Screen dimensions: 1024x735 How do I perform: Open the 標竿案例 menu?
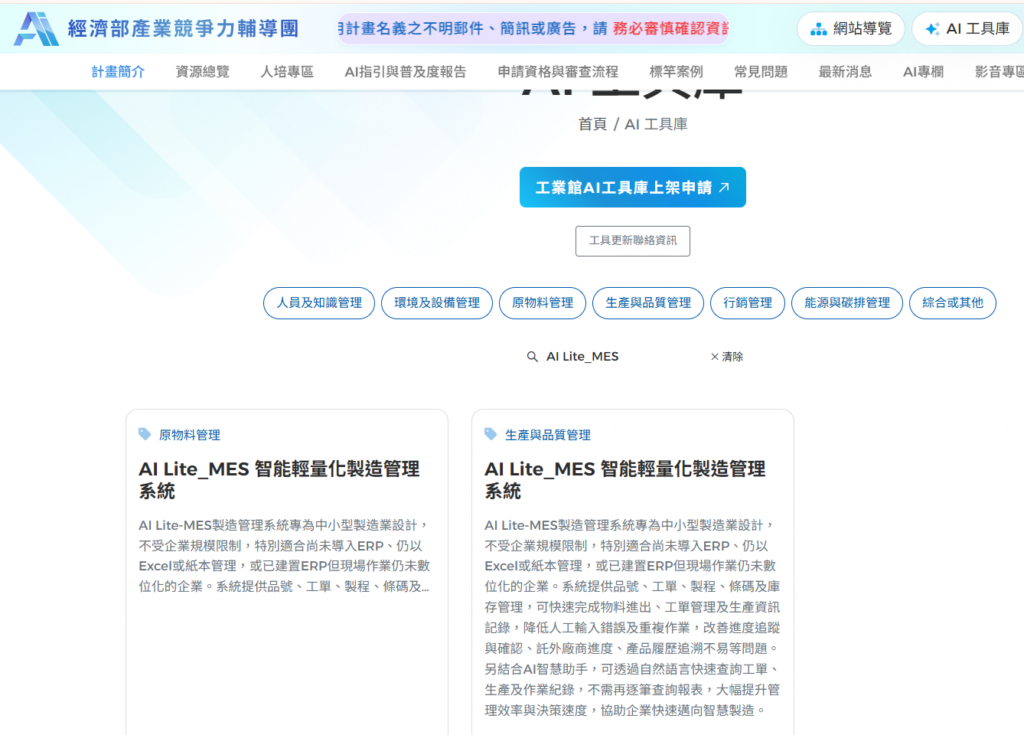point(676,72)
